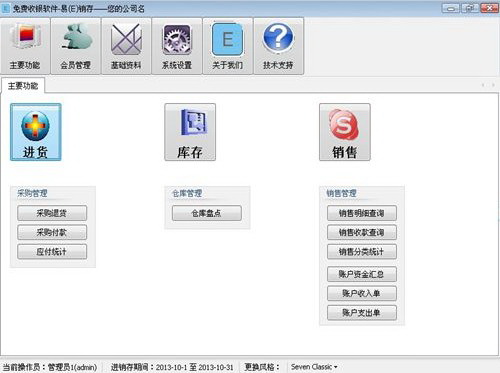Screen dimensions: 500x373
Task: Click the app icon in title bar
Action: (x=6, y=8)
